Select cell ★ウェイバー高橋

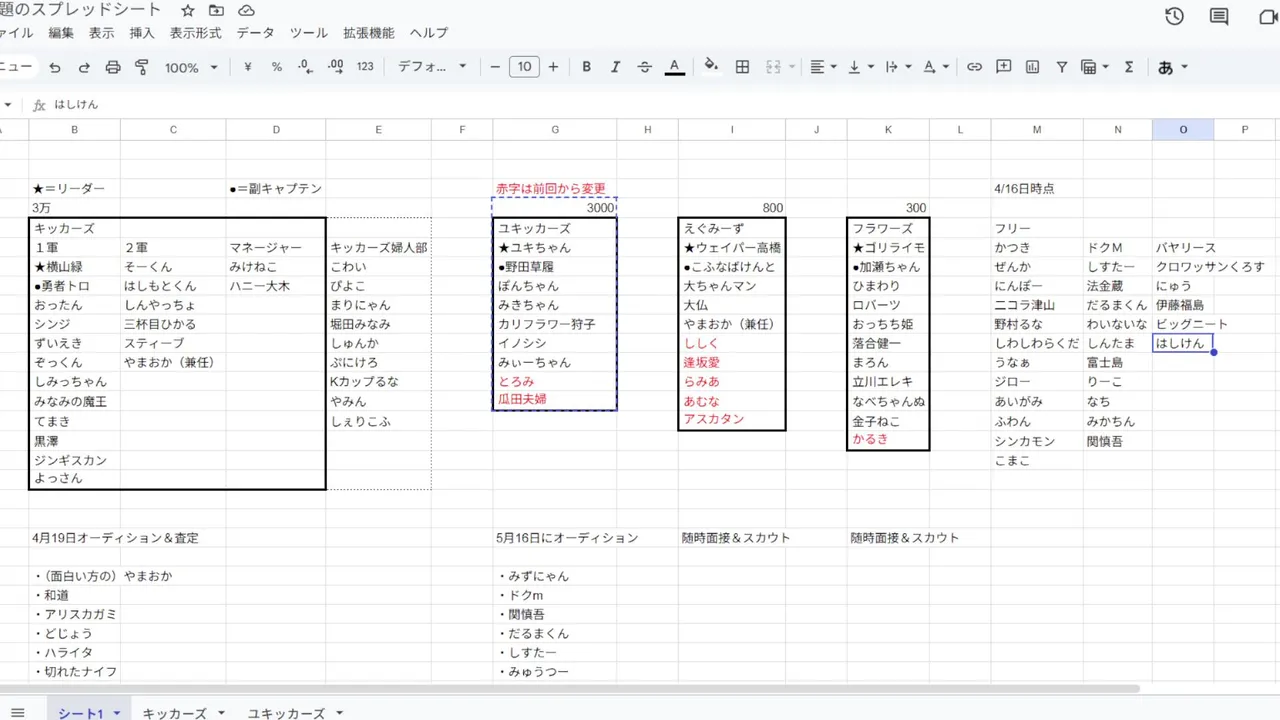click(732, 247)
